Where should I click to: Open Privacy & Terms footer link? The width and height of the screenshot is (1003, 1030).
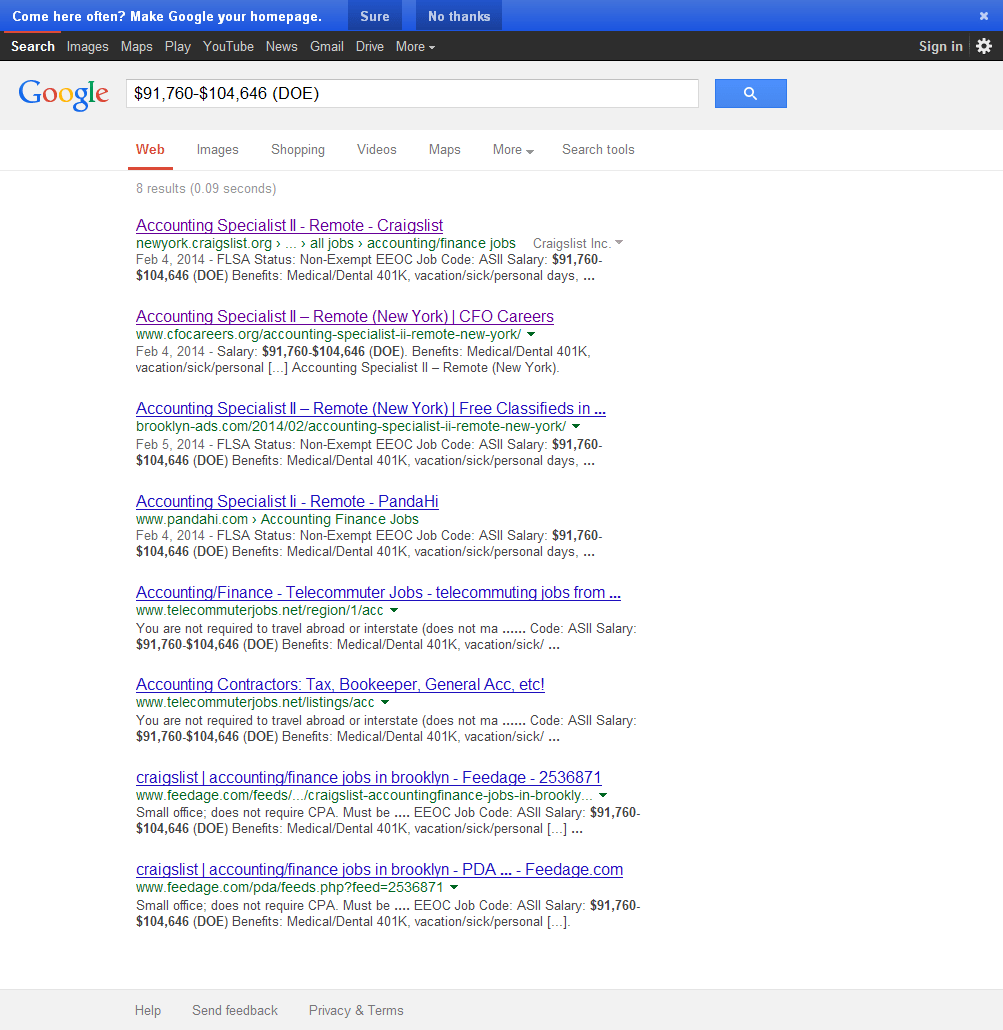point(356,1010)
